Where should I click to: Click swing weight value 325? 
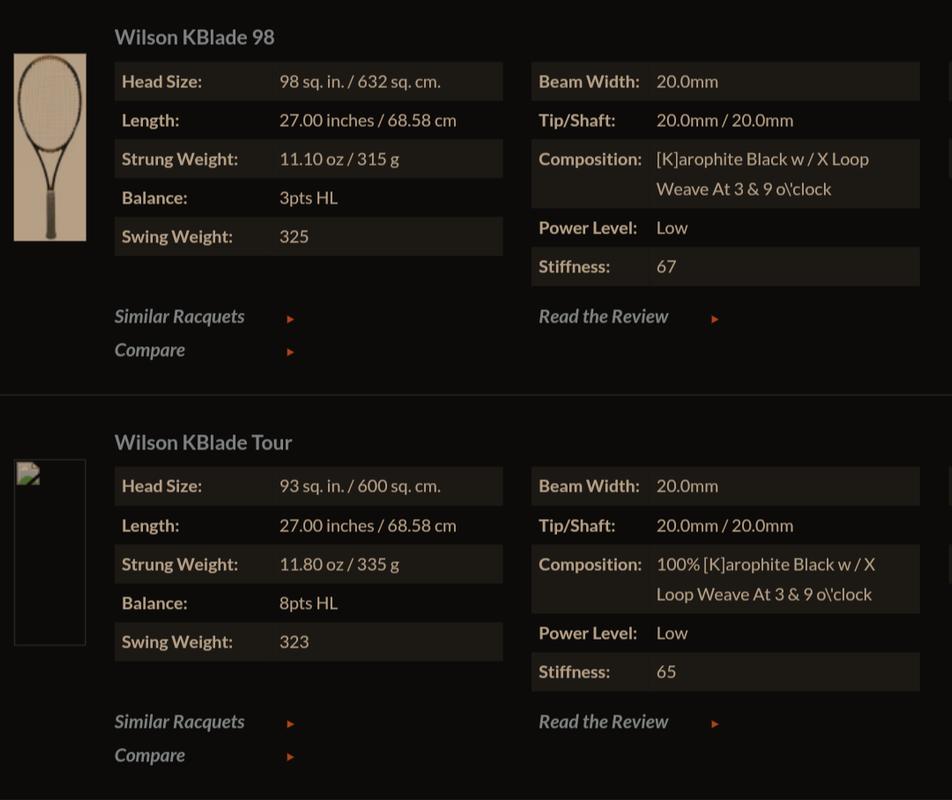294,237
